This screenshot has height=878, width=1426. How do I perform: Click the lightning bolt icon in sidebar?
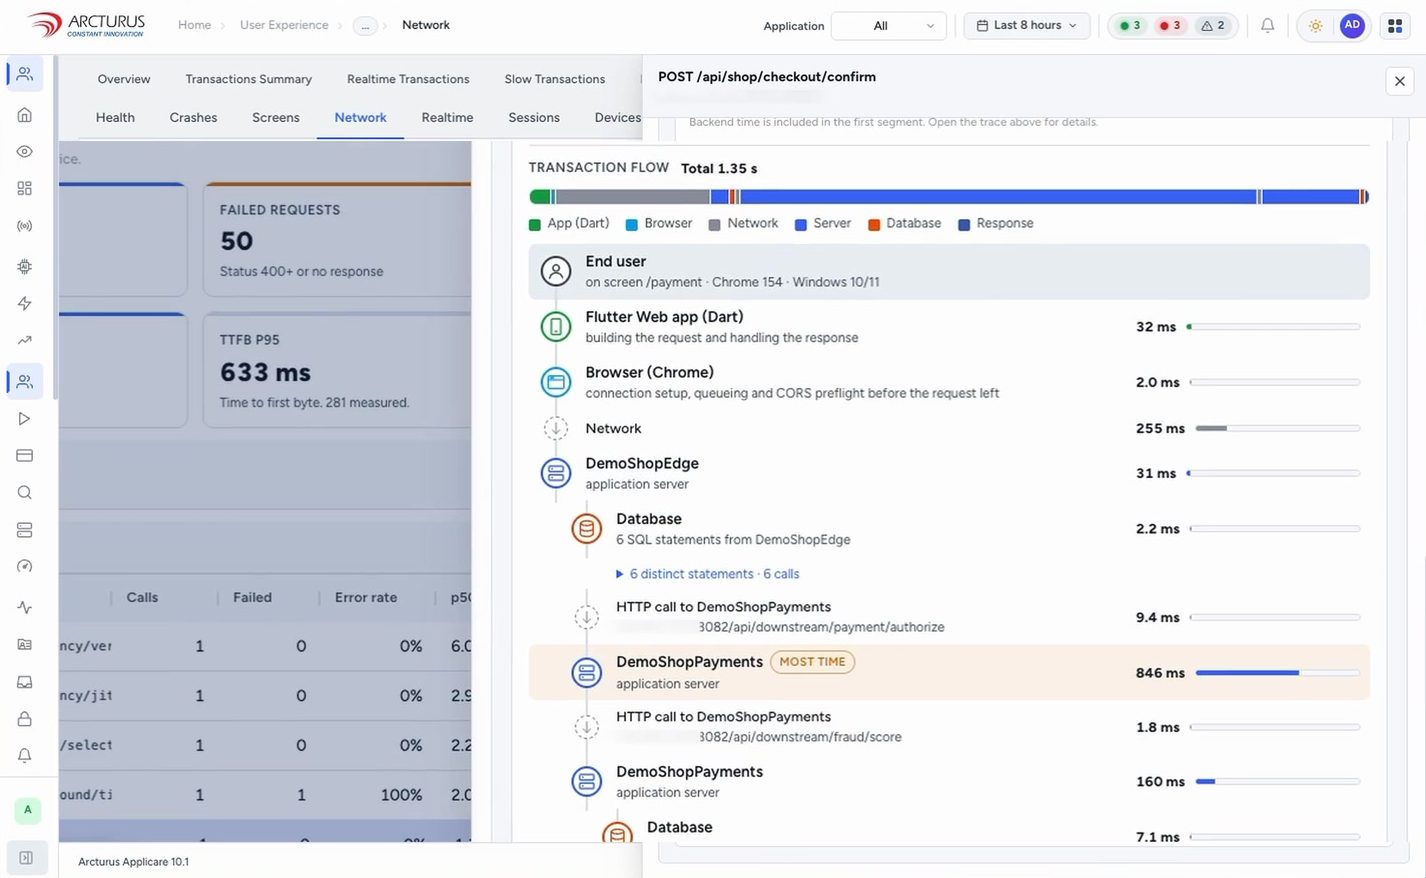pyautogui.click(x=25, y=303)
